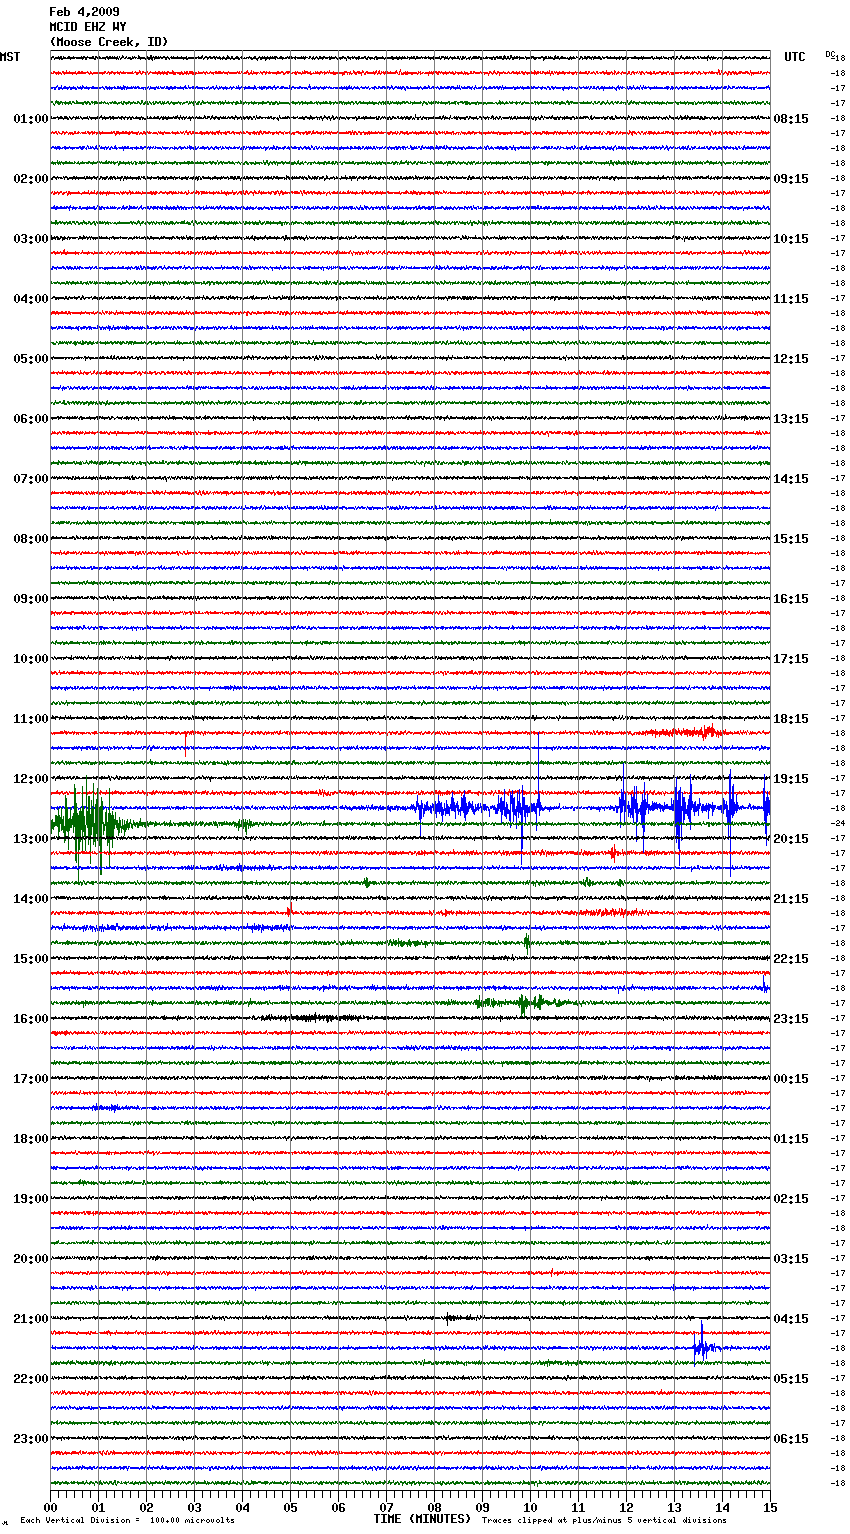Select the 14:00 MST hour label
Image resolution: width=850 pixels, height=1534 pixels.
point(30,899)
